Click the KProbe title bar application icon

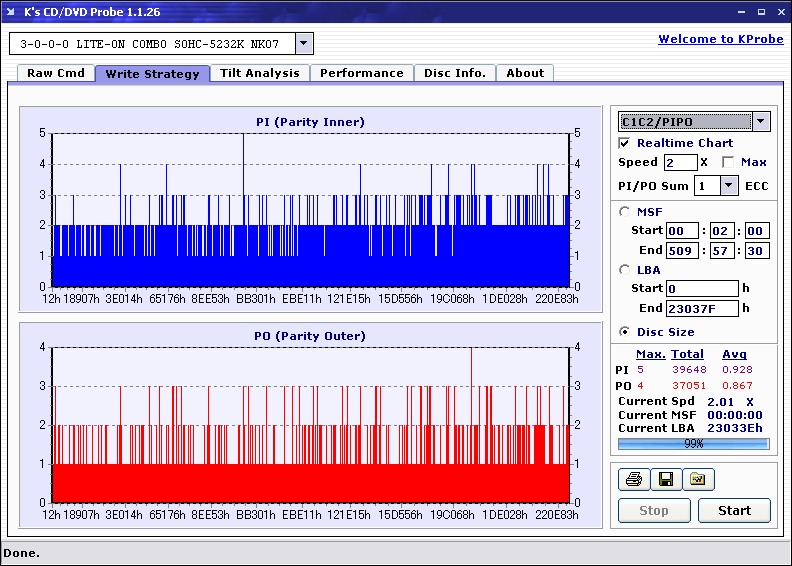click(12, 12)
